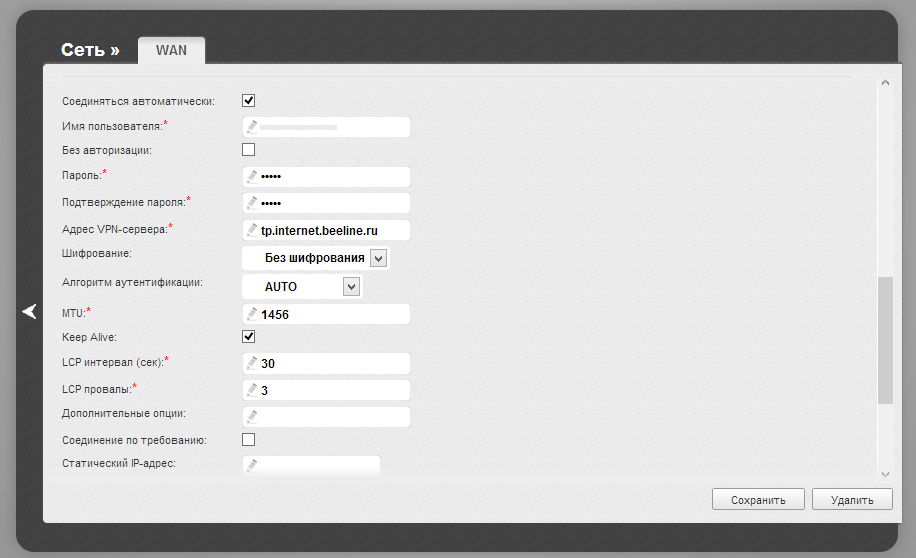This screenshot has width=916, height=558.
Task: Switch to the WAN tab
Action: click(x=171, y=51)
